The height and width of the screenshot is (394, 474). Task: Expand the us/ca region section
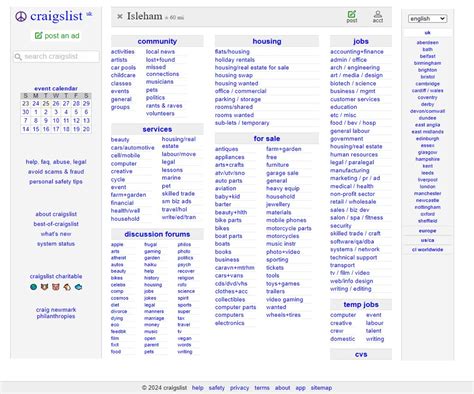427,240
